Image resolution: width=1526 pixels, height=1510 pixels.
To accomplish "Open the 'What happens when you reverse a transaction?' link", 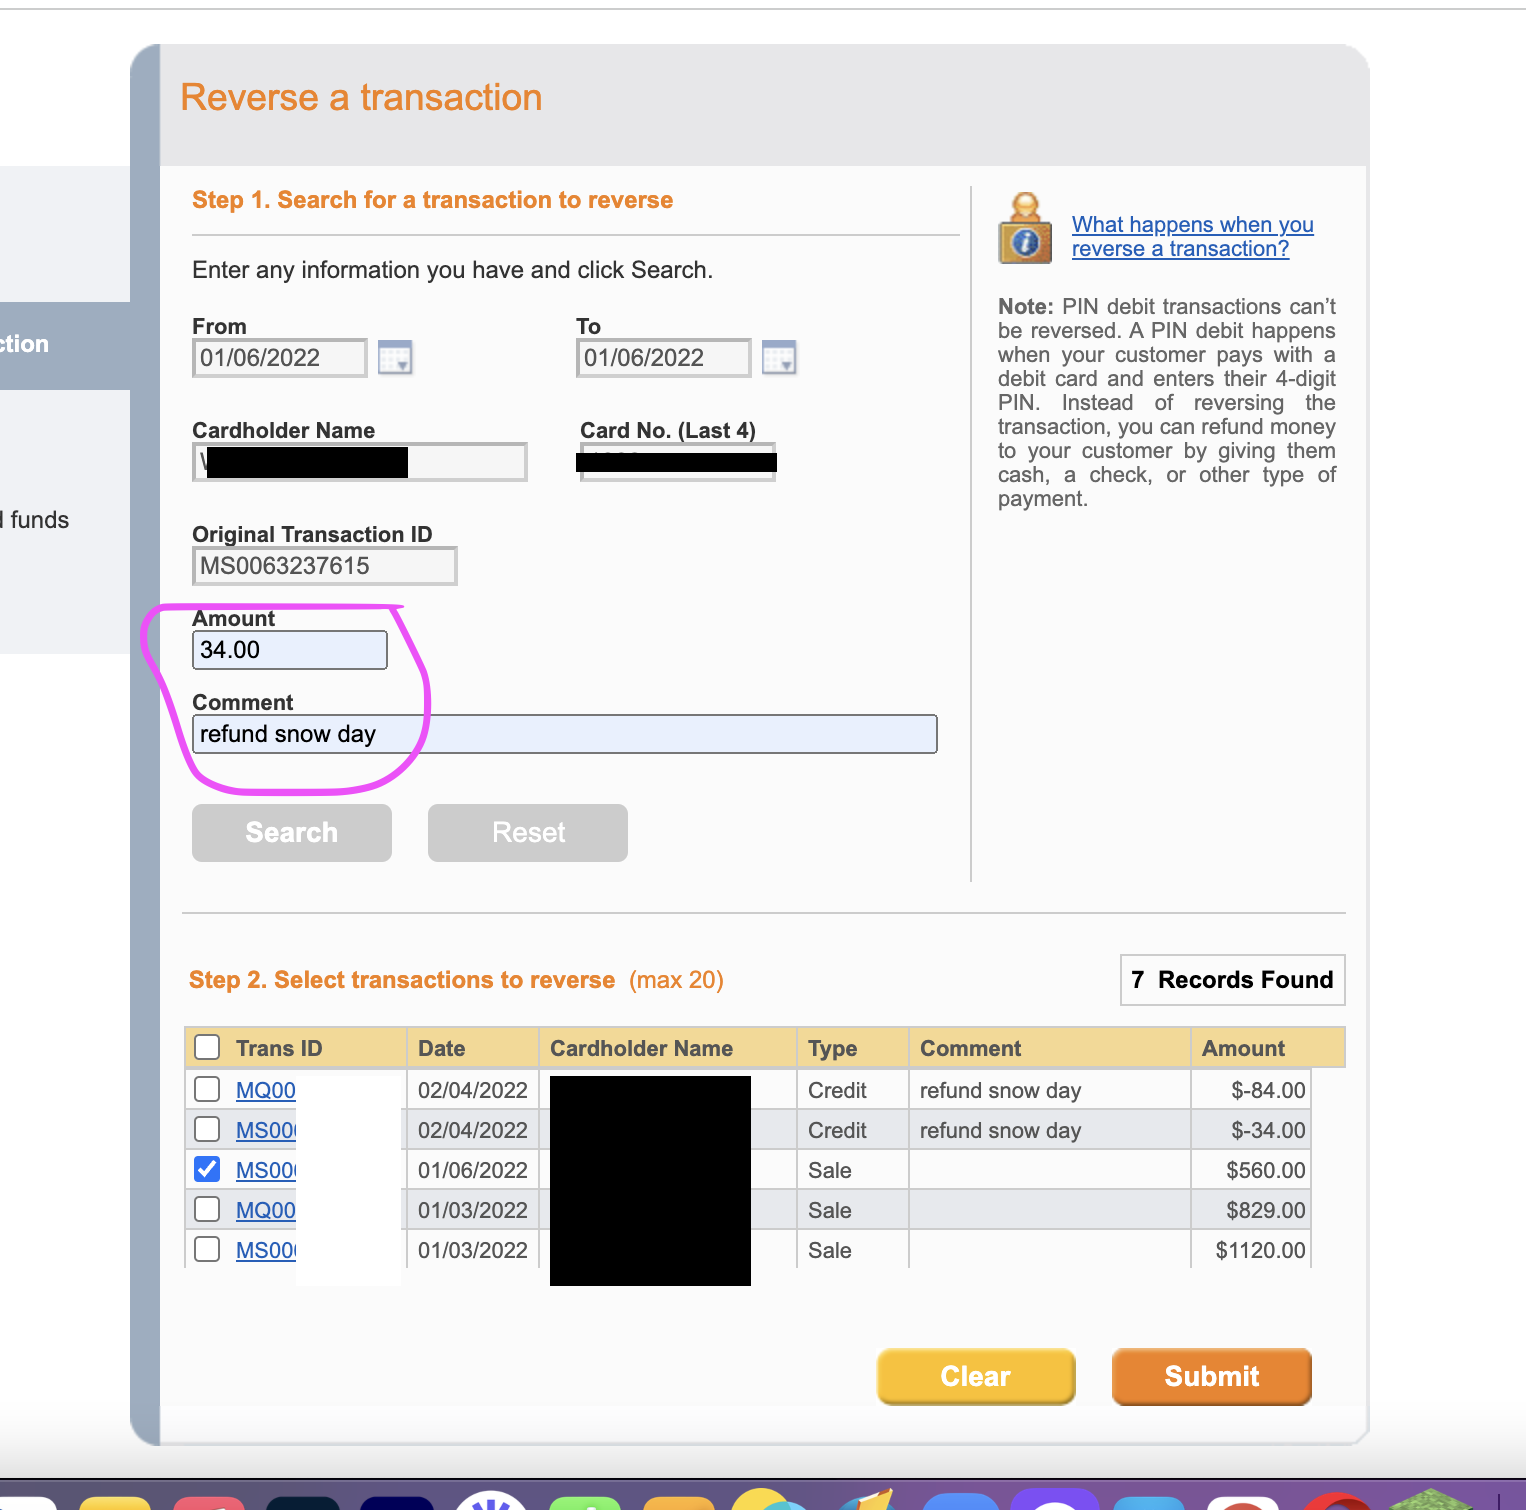I will point(1192,236).
